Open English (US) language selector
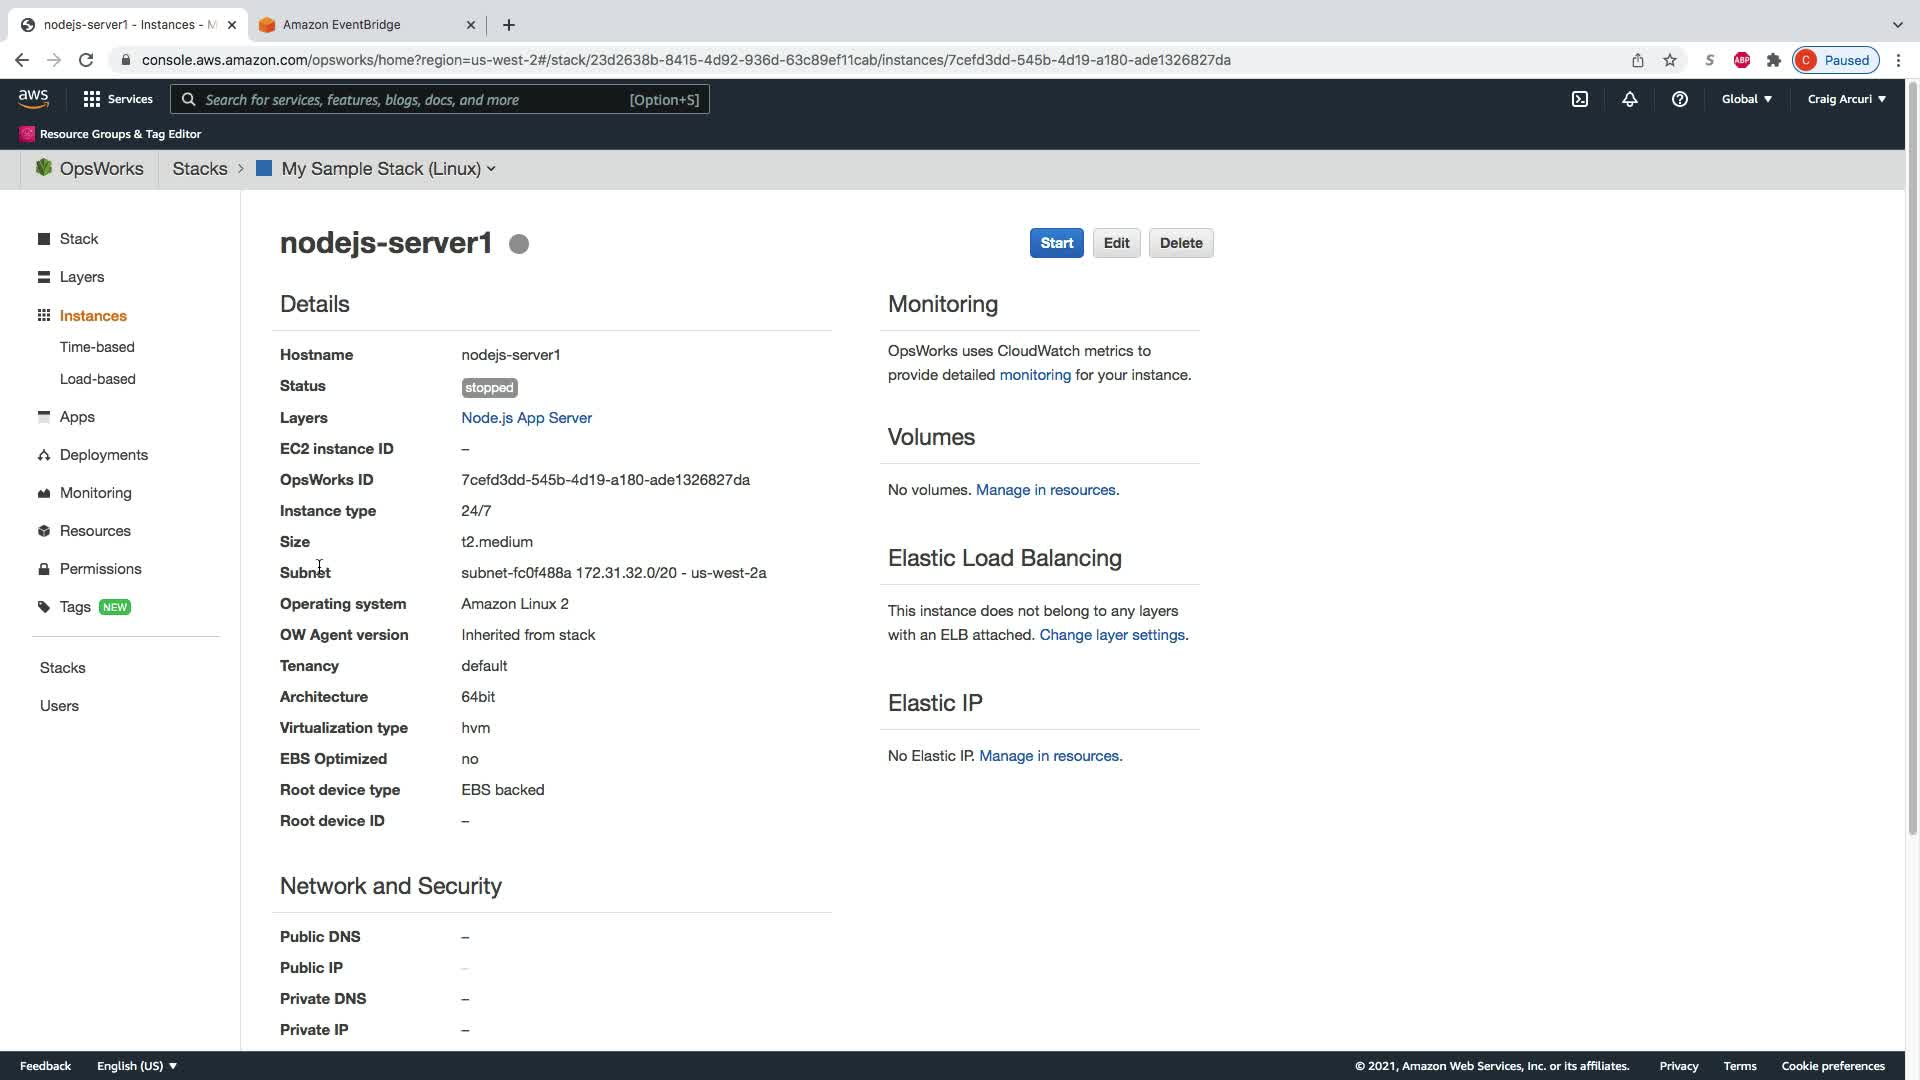1920x1080 pixels. 137,1066
